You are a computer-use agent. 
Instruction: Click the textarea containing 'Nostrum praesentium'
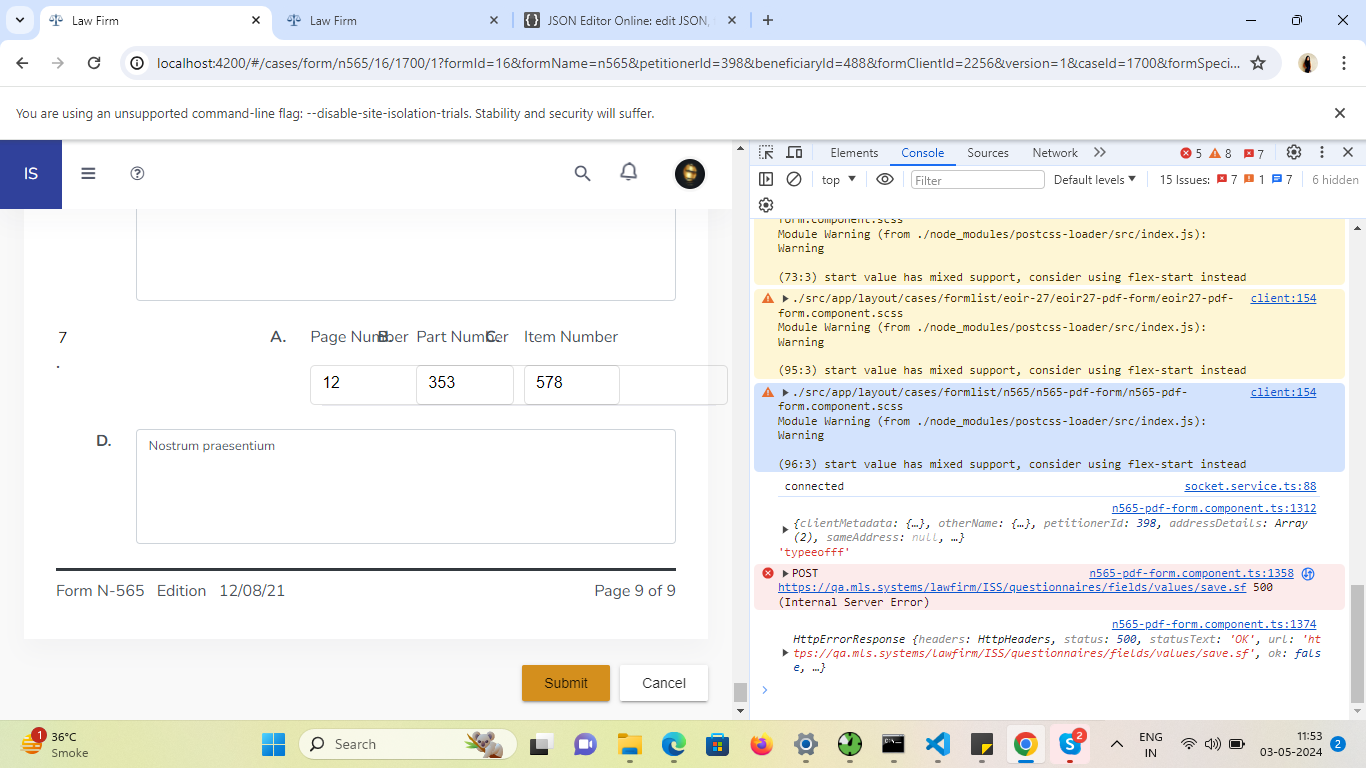point(406,487)
